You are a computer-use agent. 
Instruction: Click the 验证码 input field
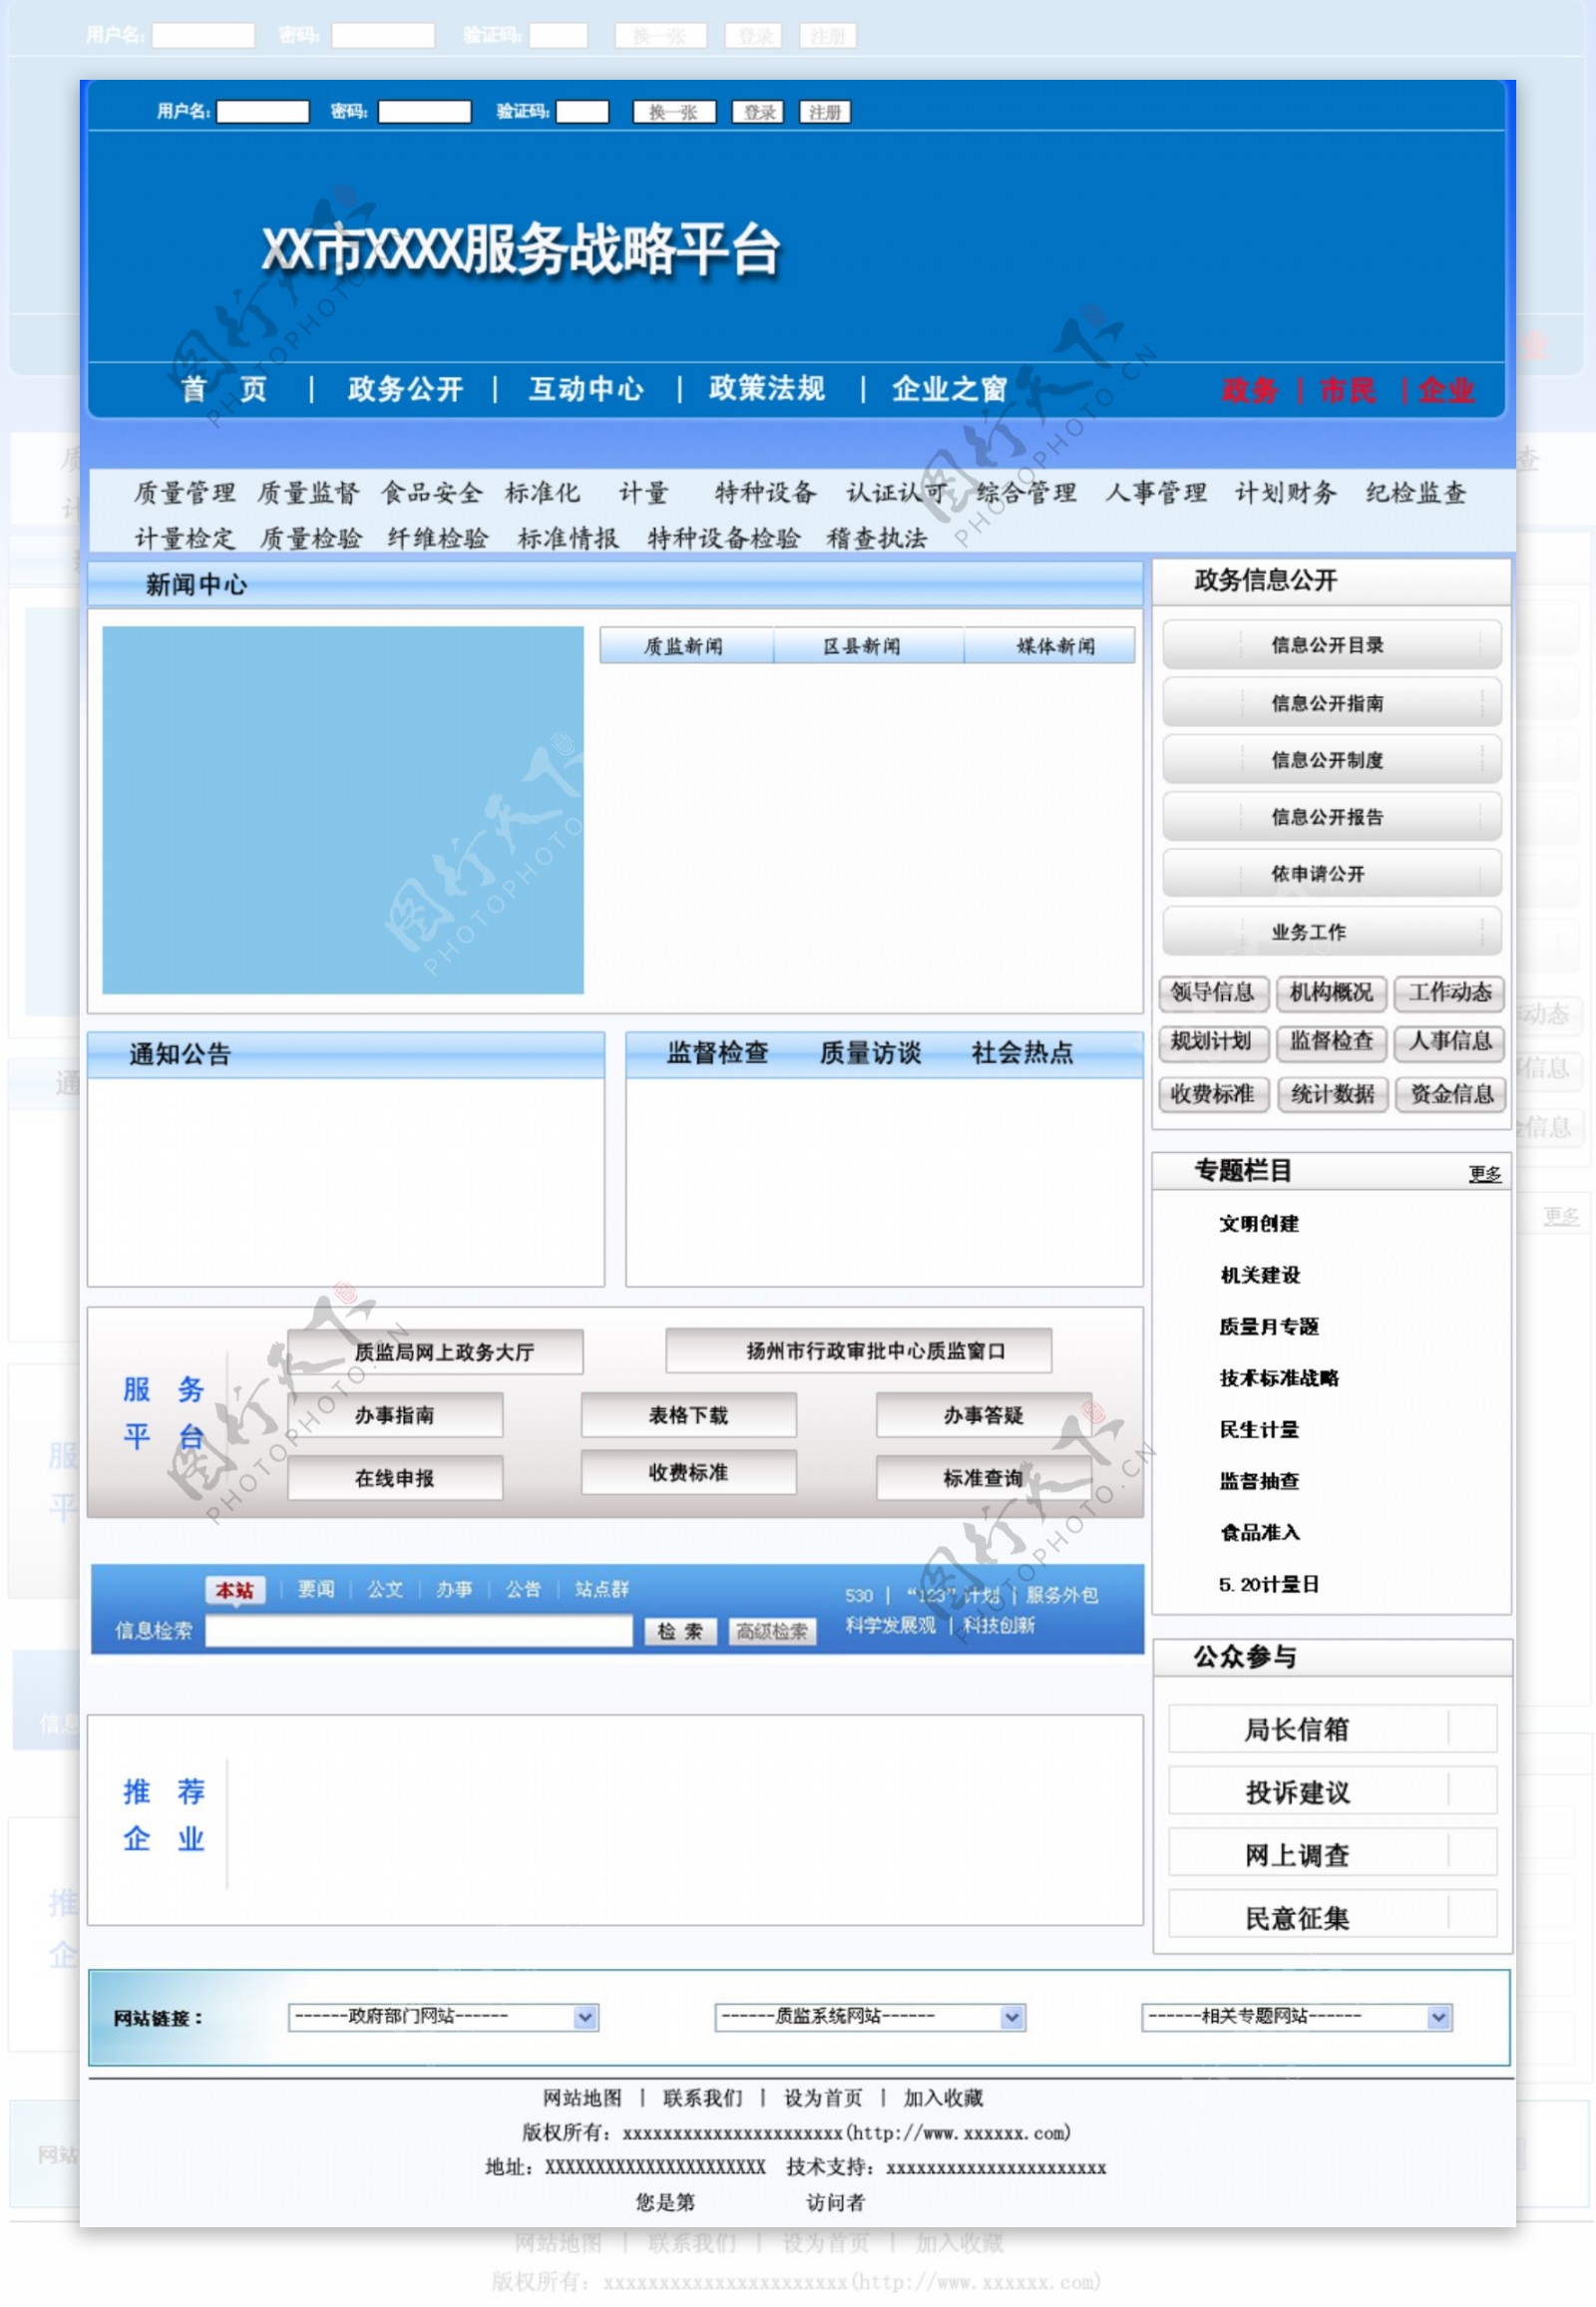[x=583, y=111]
